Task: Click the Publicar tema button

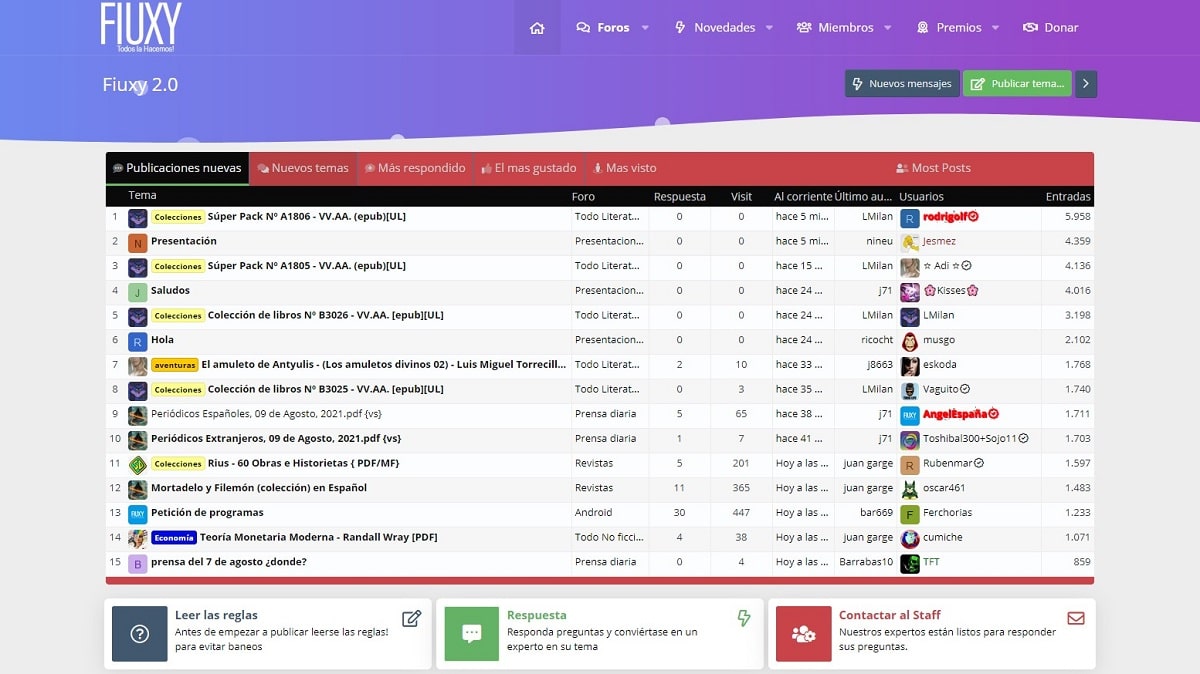Action: (1017, 84)
